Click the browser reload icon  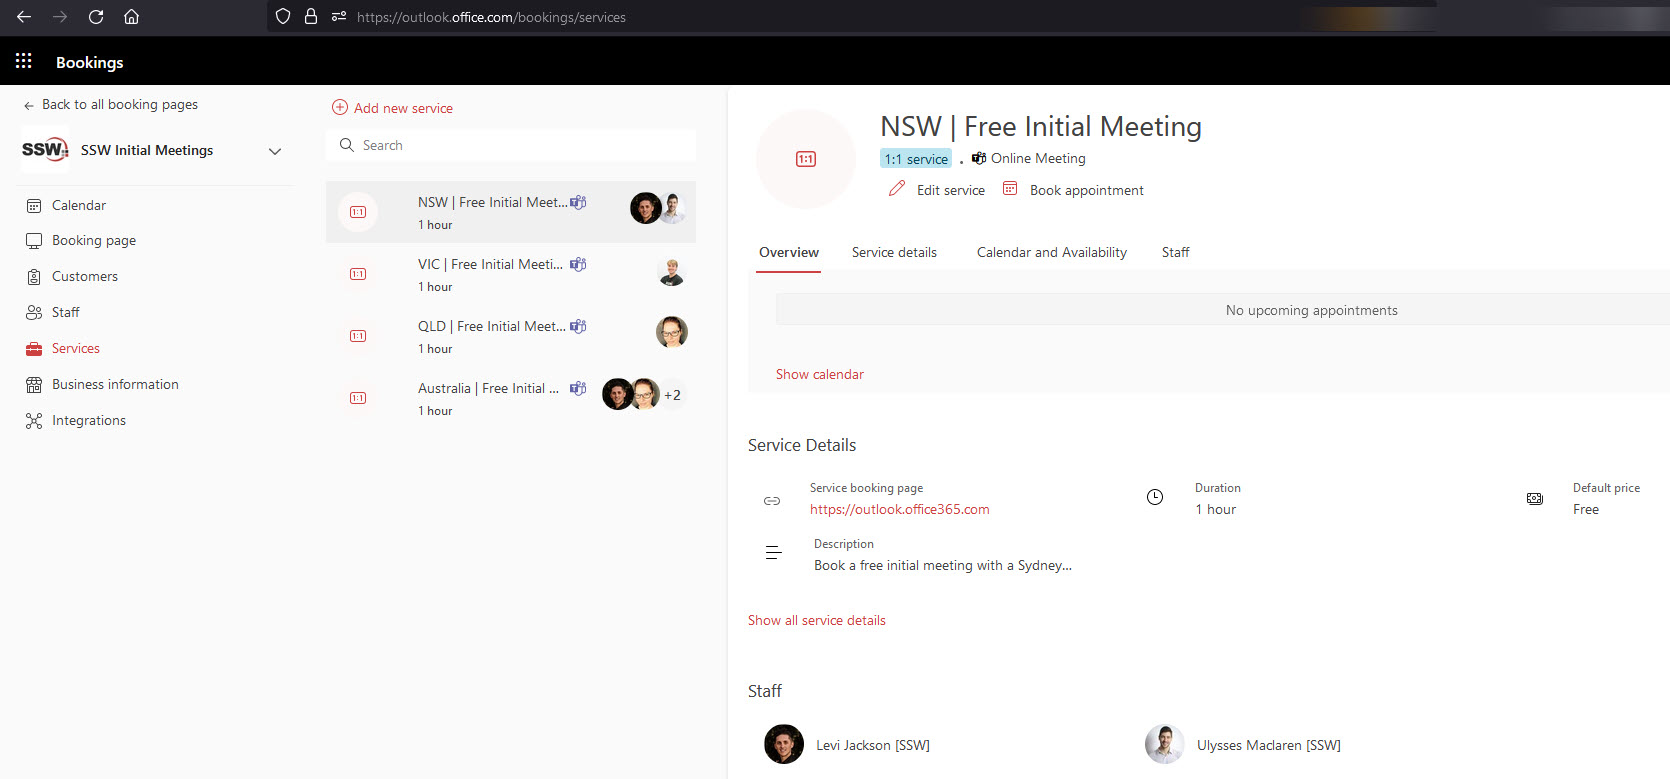tap(96, 17)
